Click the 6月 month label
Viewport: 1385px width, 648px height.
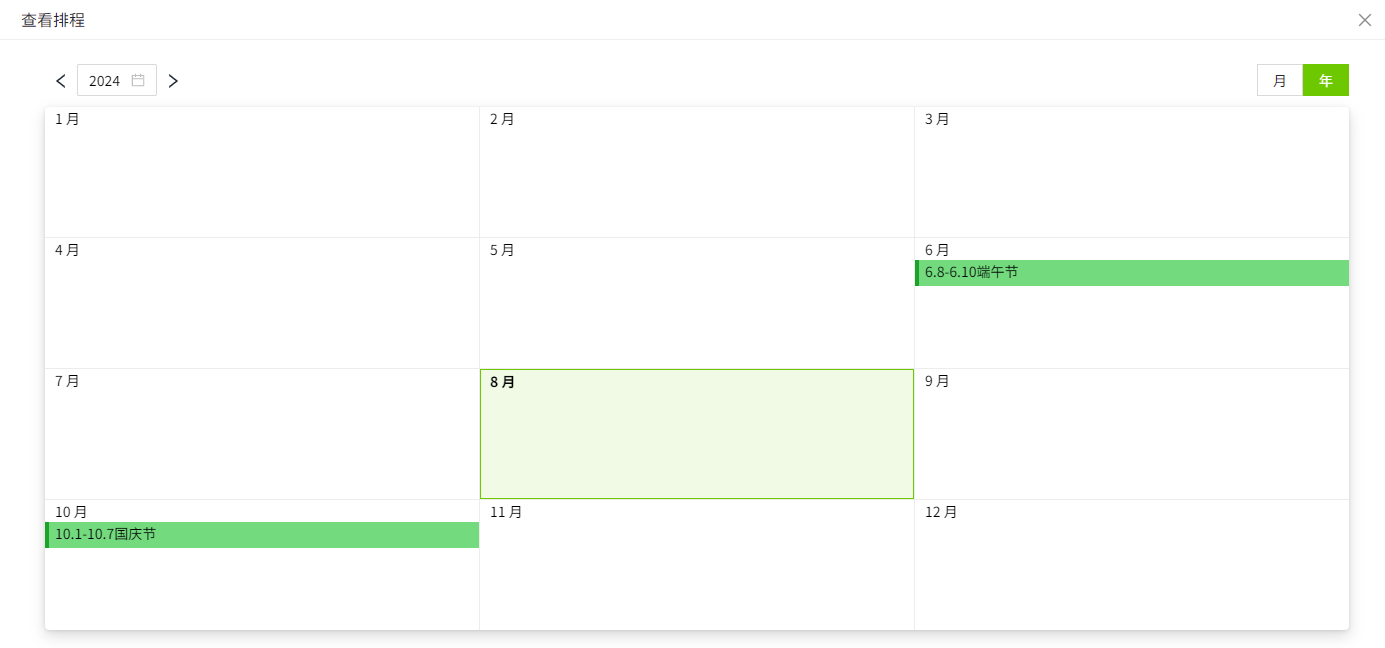coord(937,250)
